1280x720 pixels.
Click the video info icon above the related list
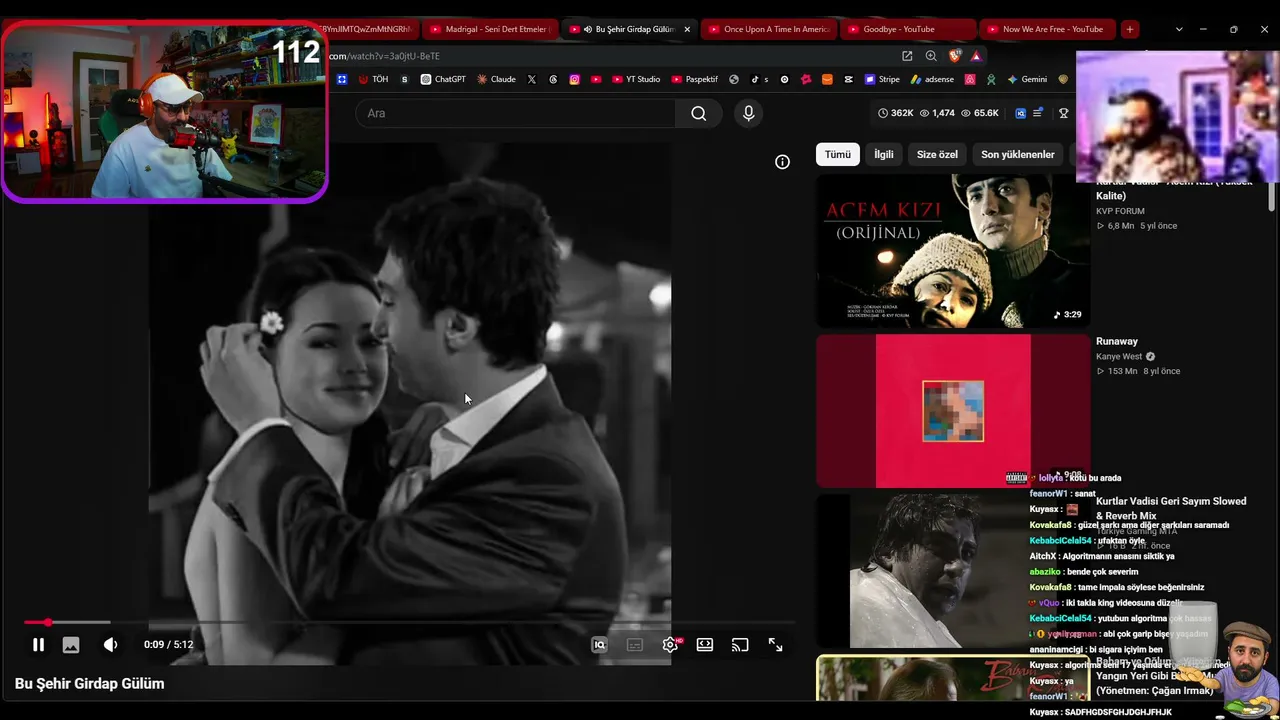pyautogui.click(x=782, y=162)
